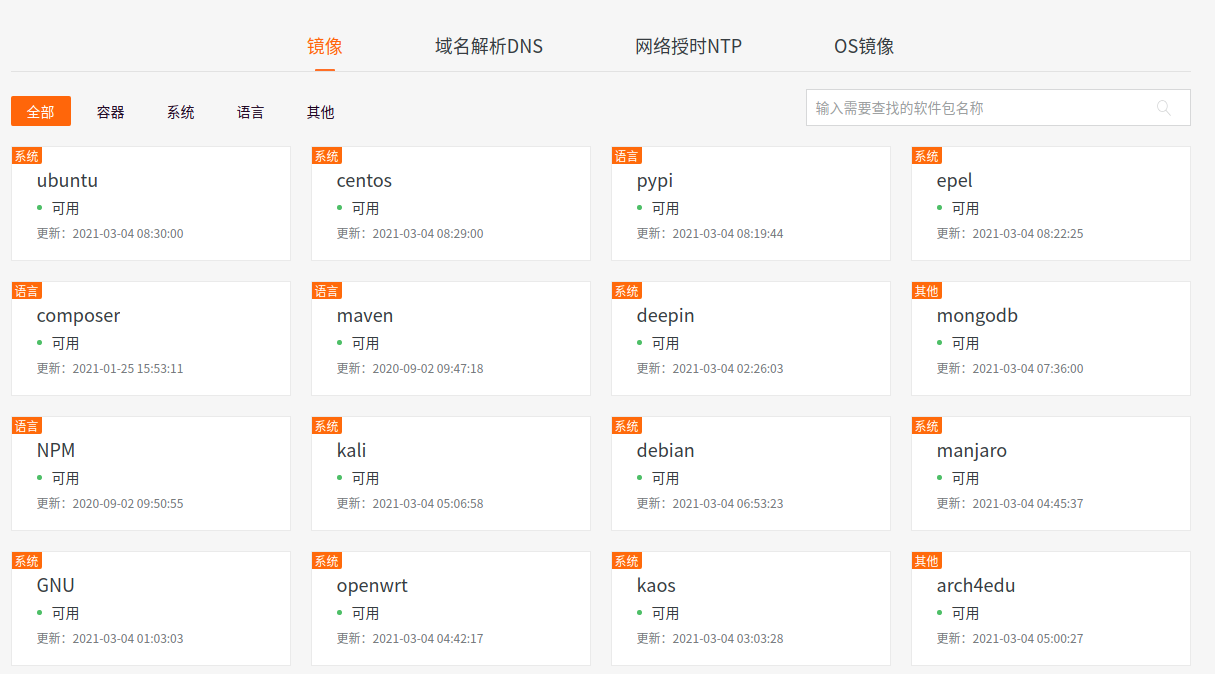Click ubuntu update time 2021-03-04 08:30:00

coord(128,234)
